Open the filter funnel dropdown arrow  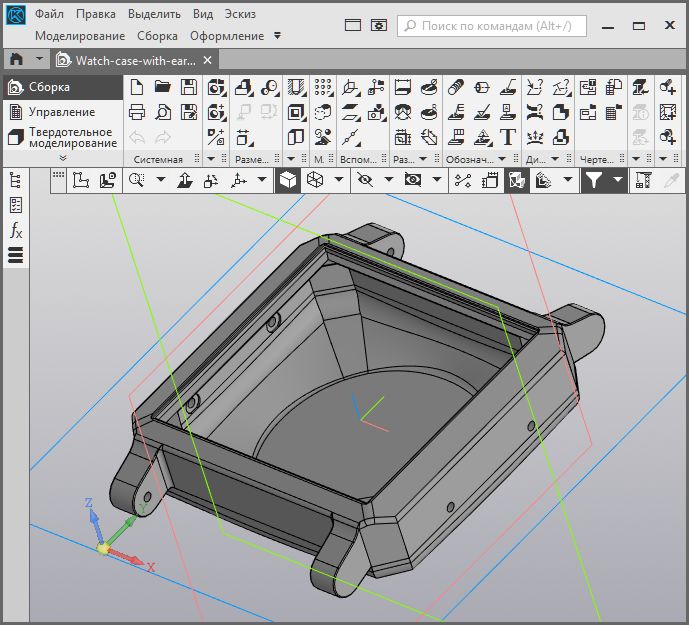pos(618,179)
